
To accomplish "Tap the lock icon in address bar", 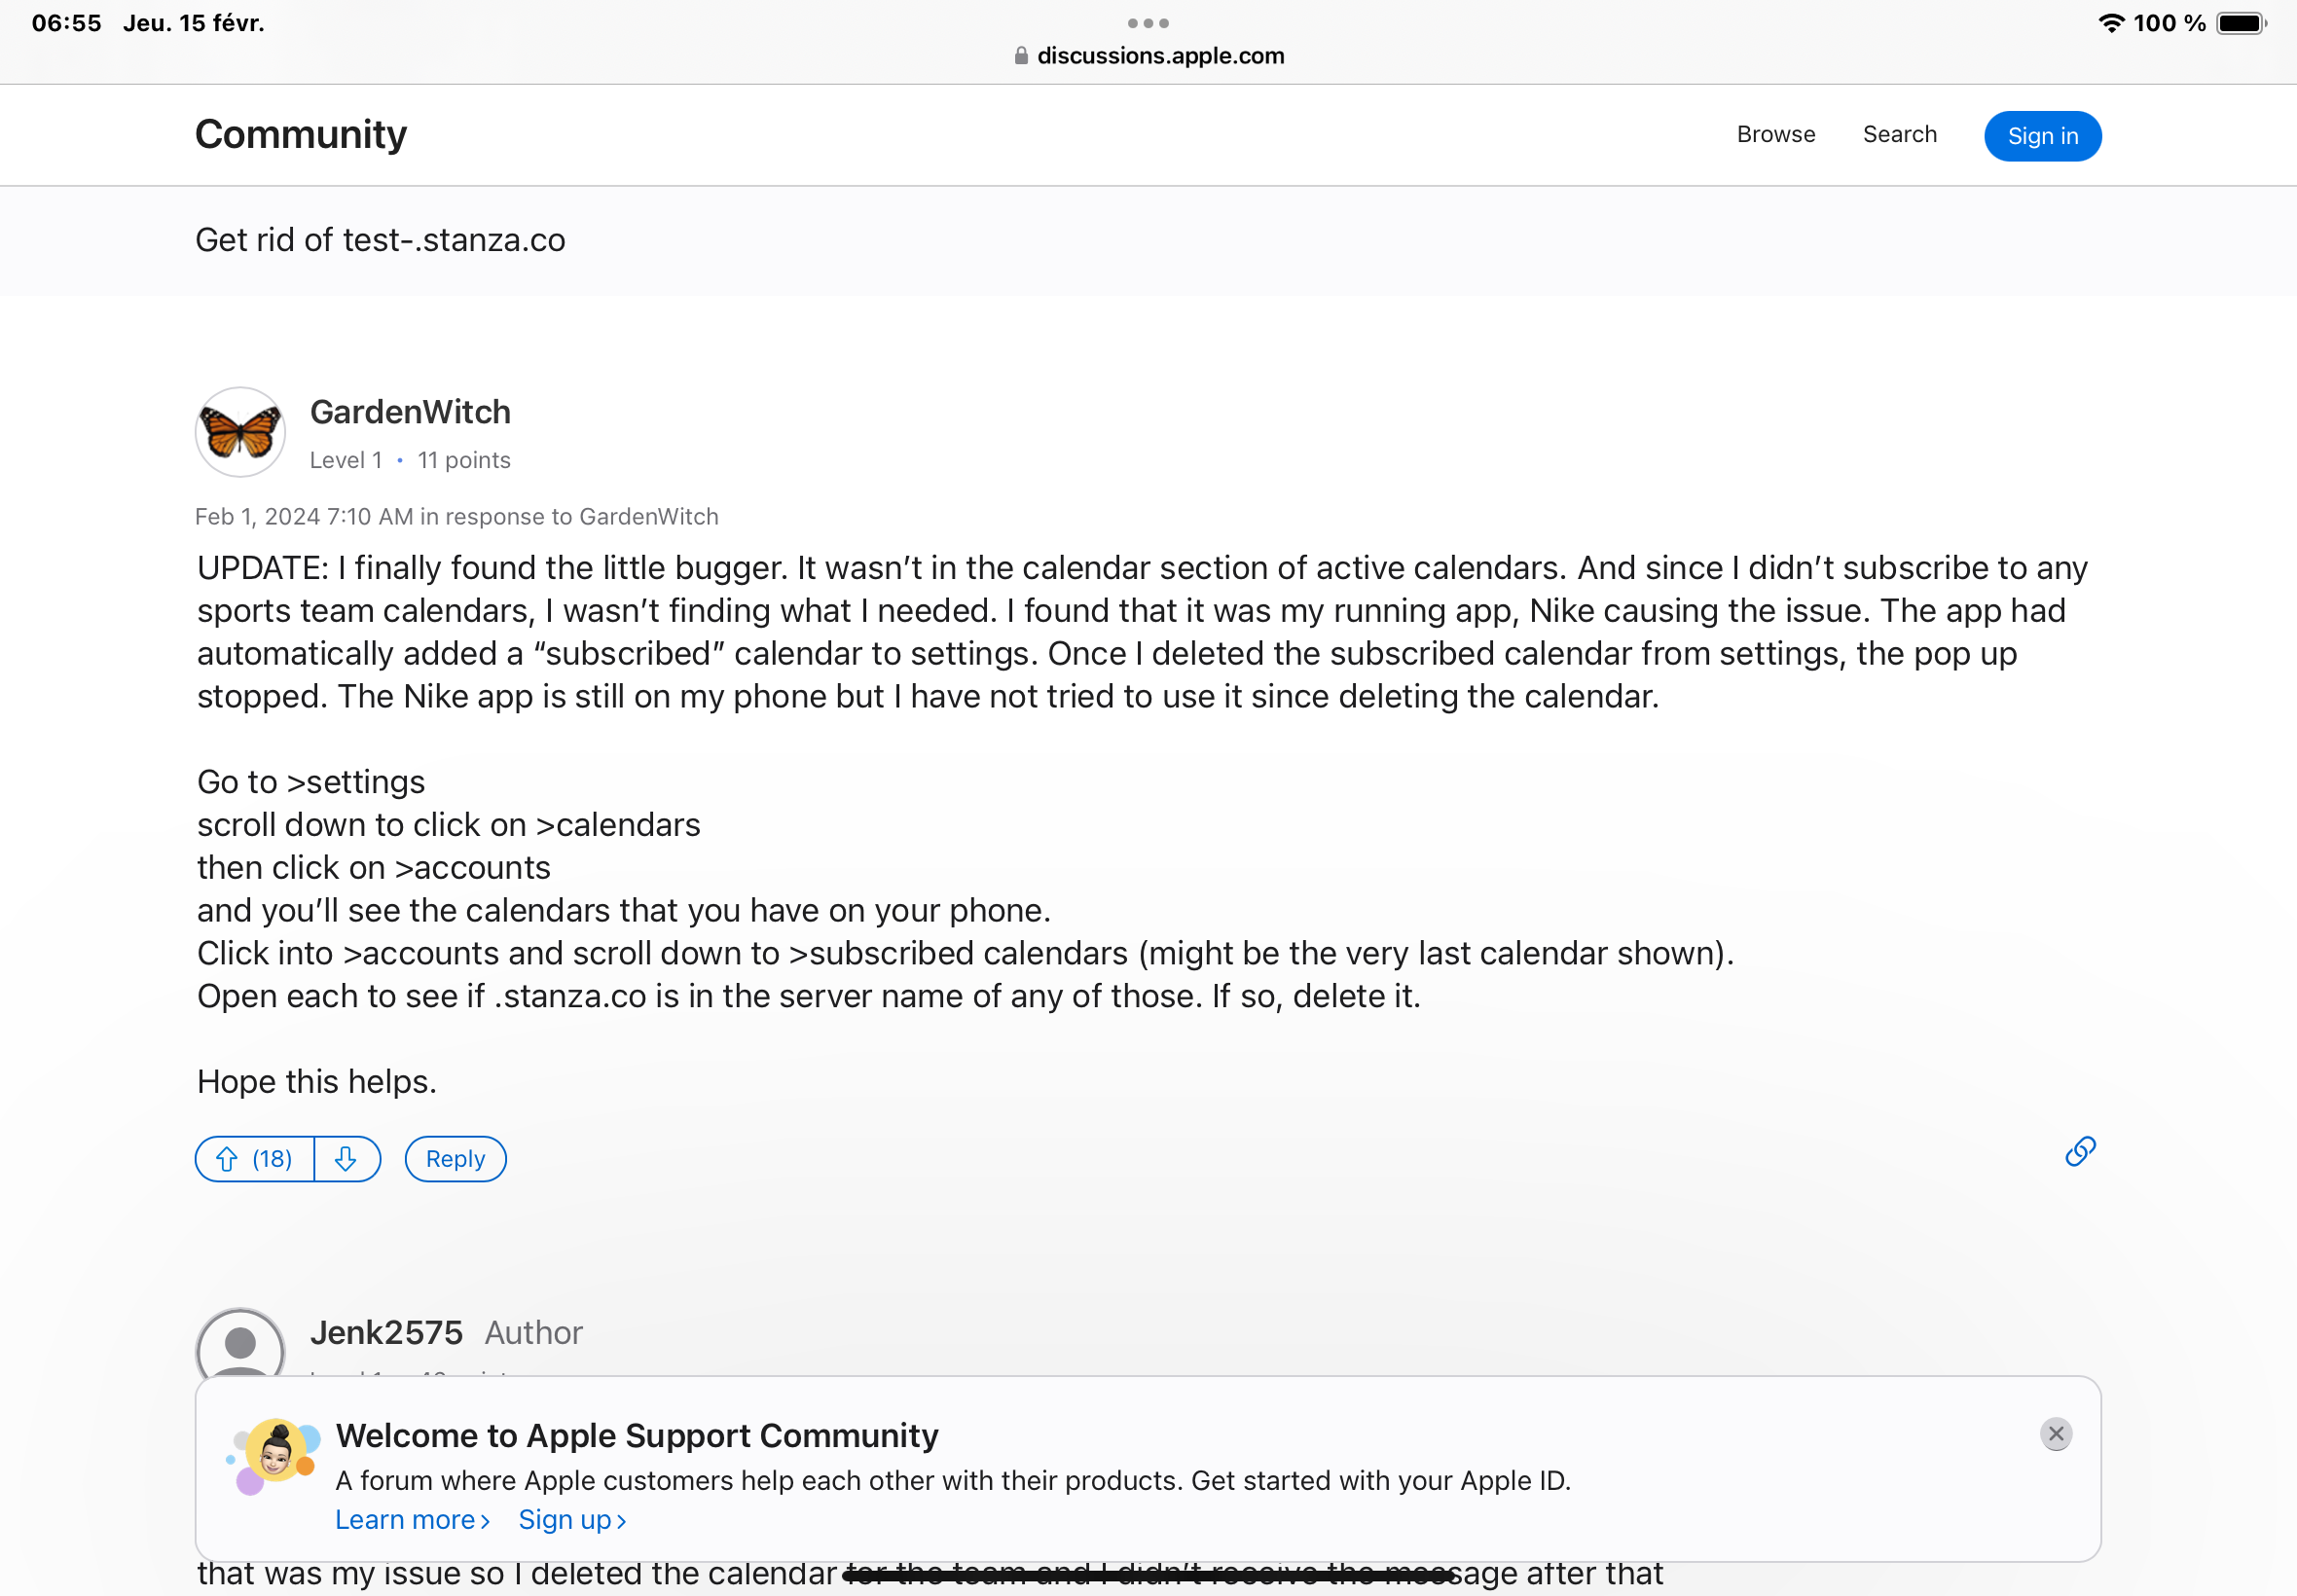I will 1020,56.
